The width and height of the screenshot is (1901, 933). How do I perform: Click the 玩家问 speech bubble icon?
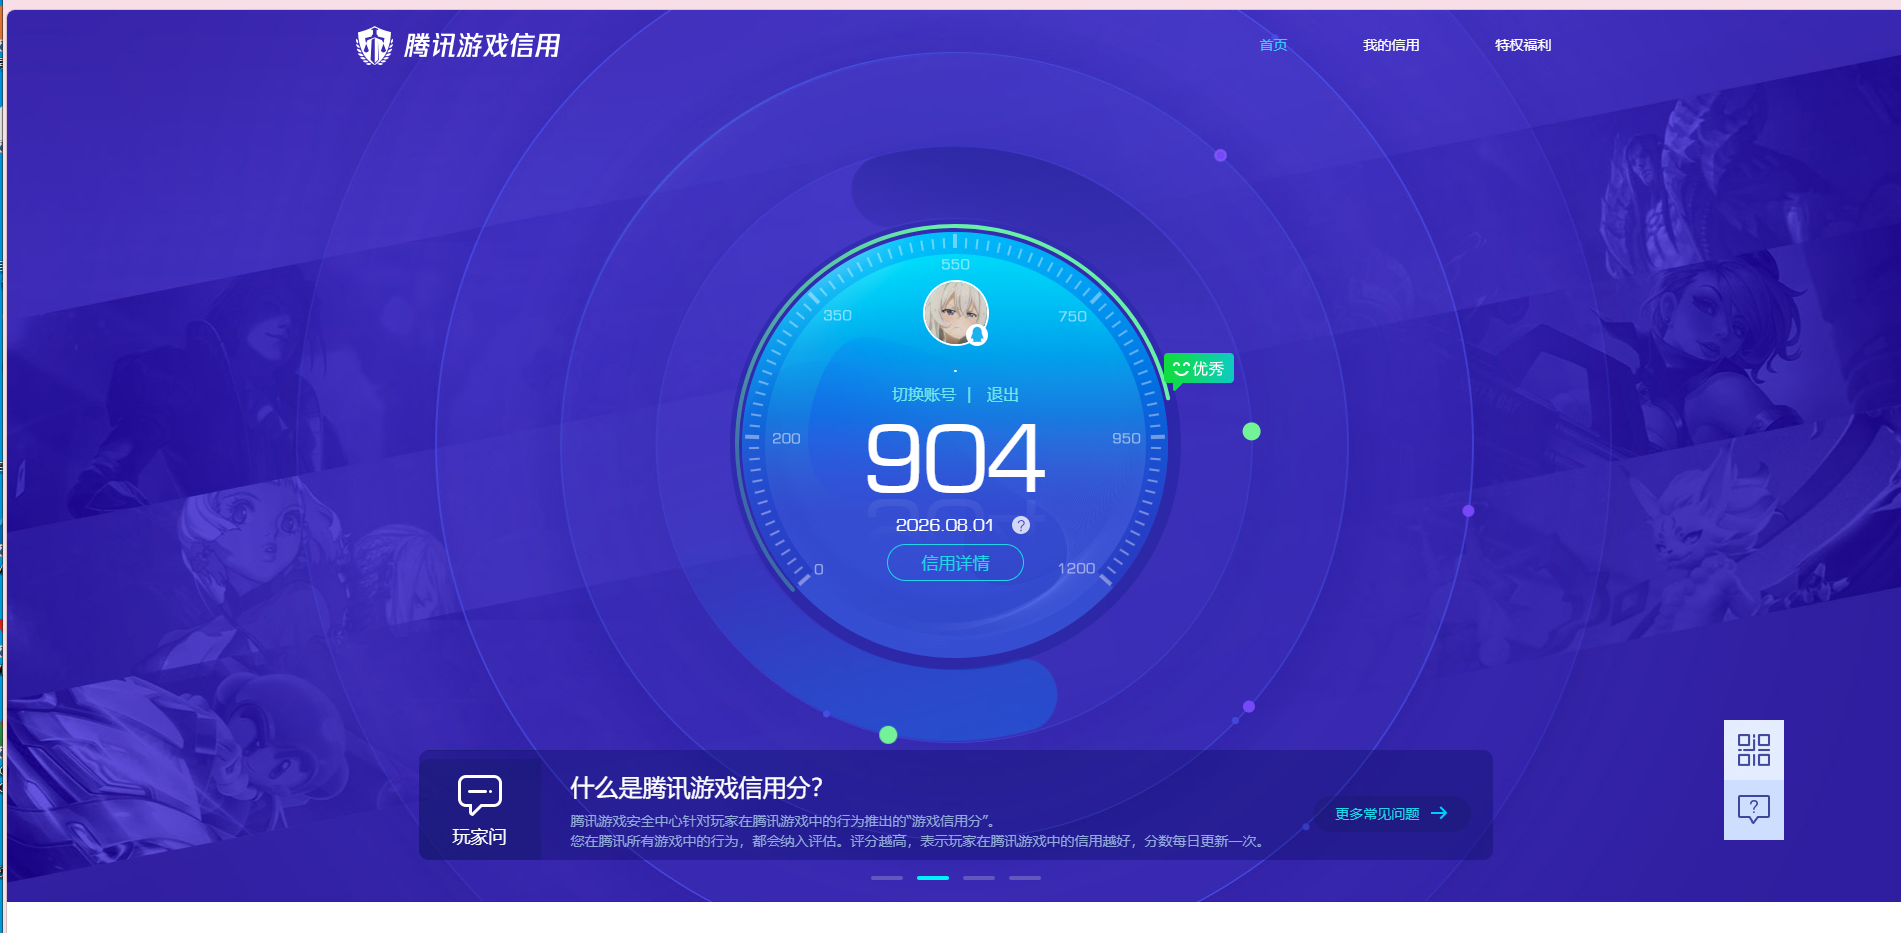(x=480, y=795)
